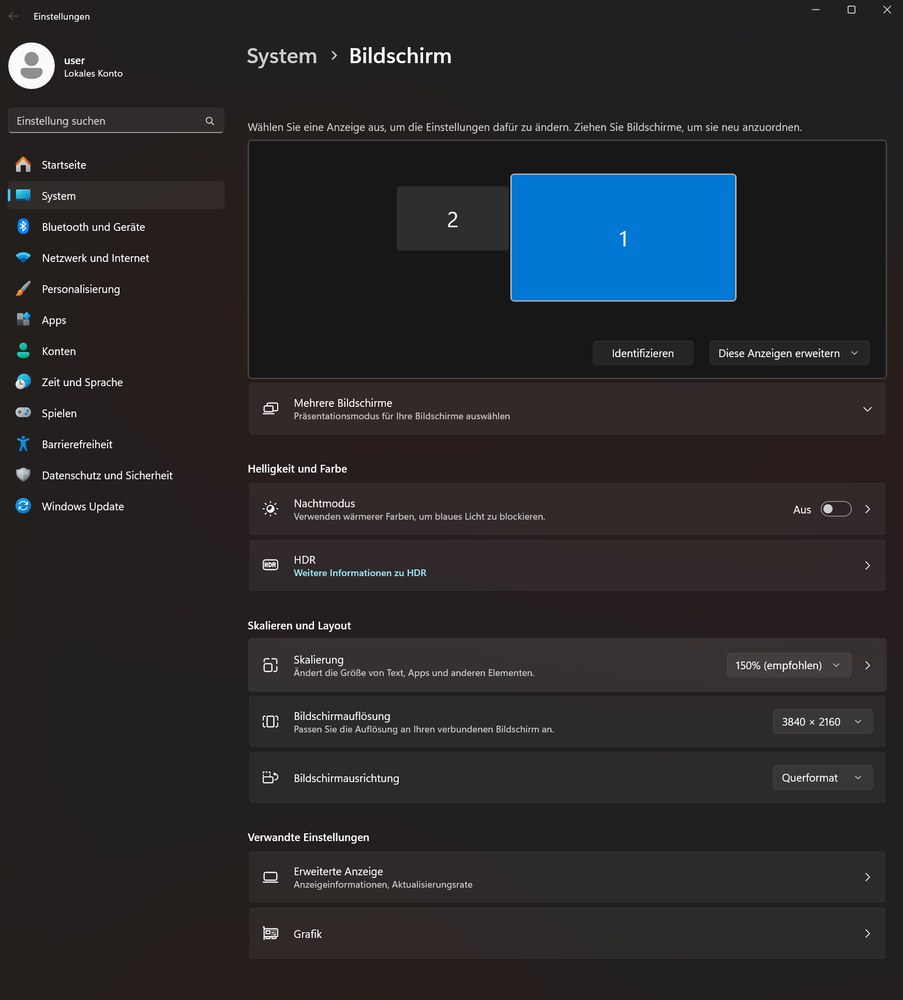Click the Netzwerk und Internet wifi icon

click(23, 258)
